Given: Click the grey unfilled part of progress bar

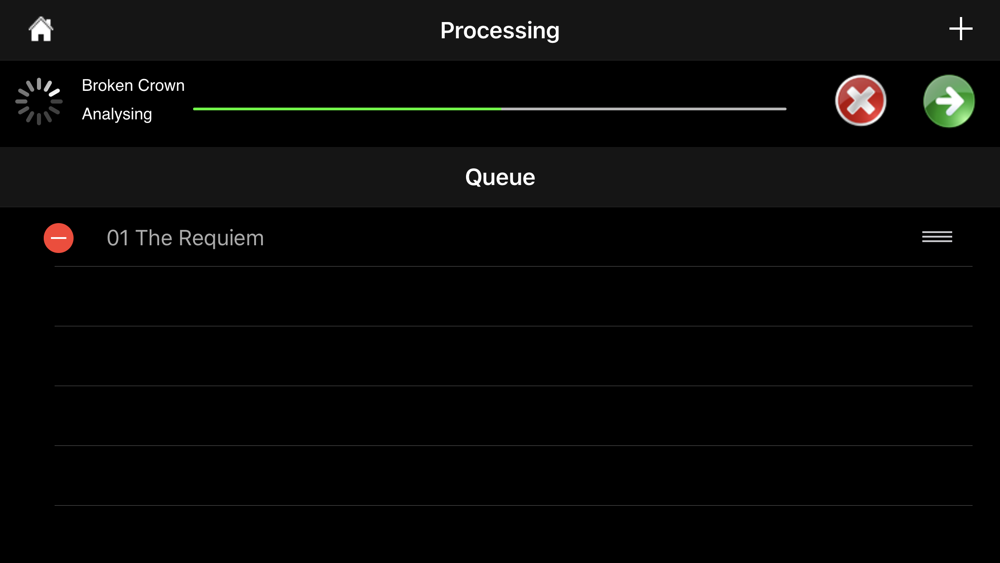Looking at the screenshot, I should point(643,109).
